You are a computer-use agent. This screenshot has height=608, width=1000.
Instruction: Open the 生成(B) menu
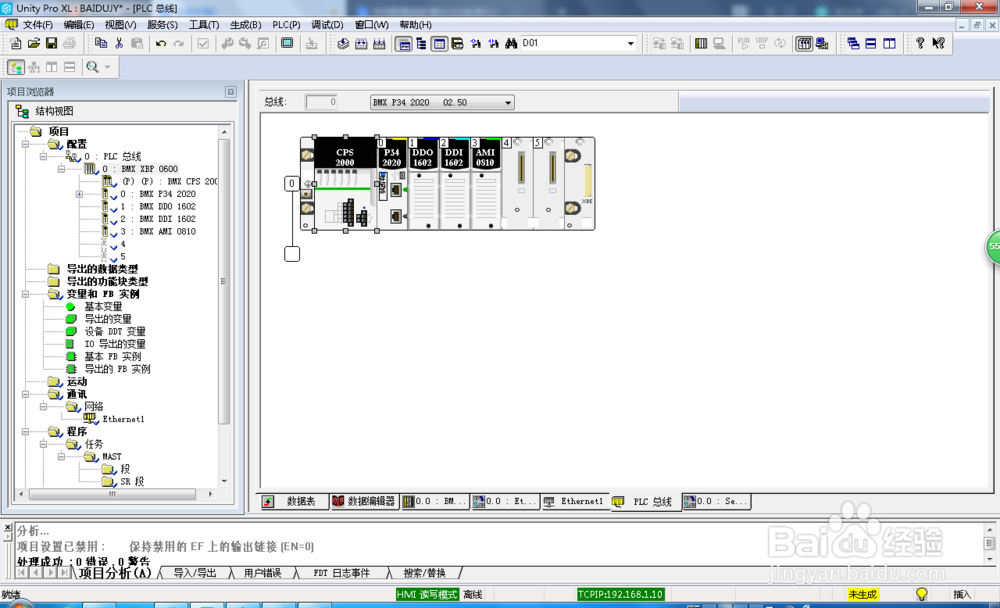(x=246, y=24)
